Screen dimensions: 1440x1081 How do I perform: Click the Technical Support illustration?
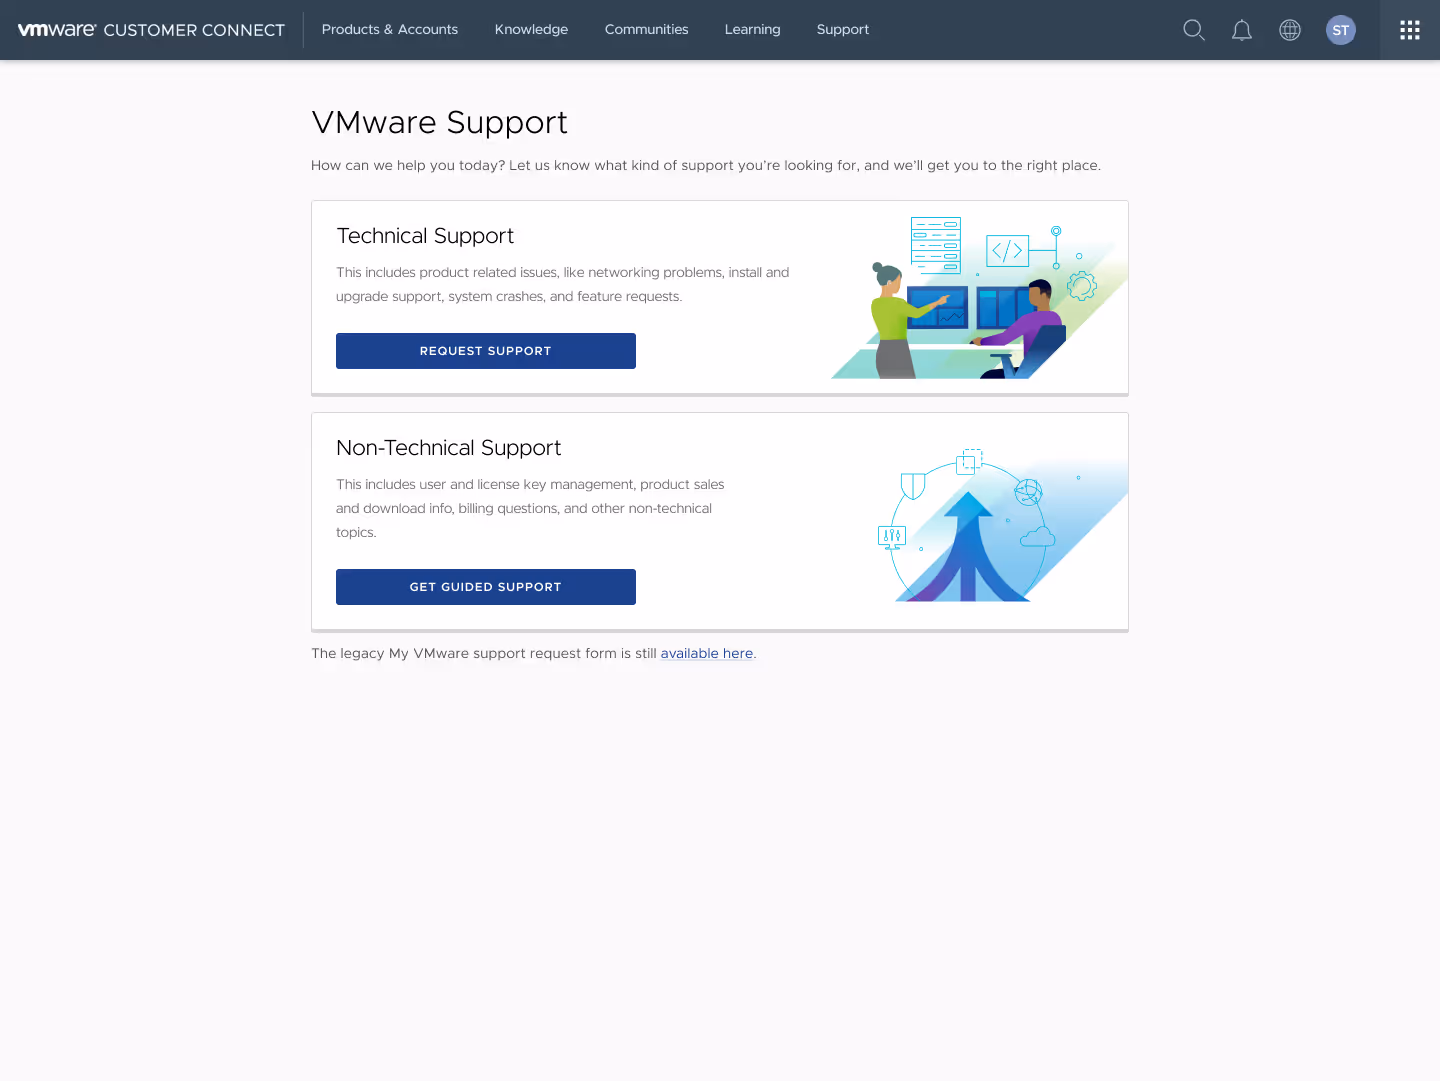click(x=980, y=298)
